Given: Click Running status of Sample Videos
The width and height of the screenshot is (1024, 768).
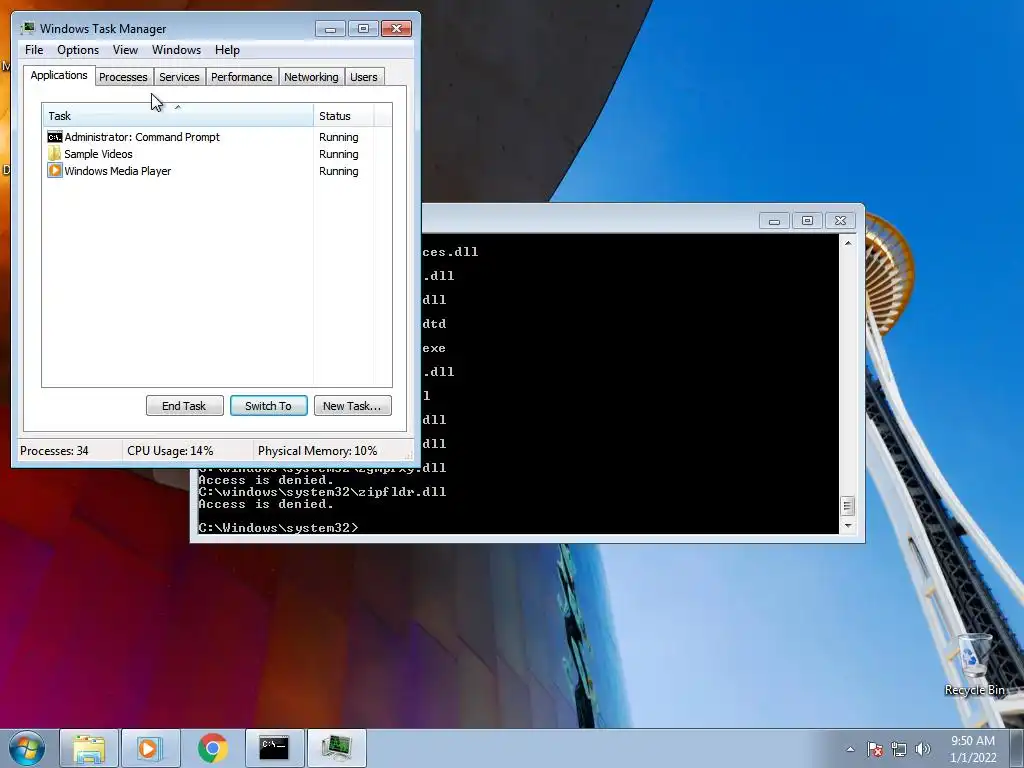Looking at the screenshot, I should point(338,154).
